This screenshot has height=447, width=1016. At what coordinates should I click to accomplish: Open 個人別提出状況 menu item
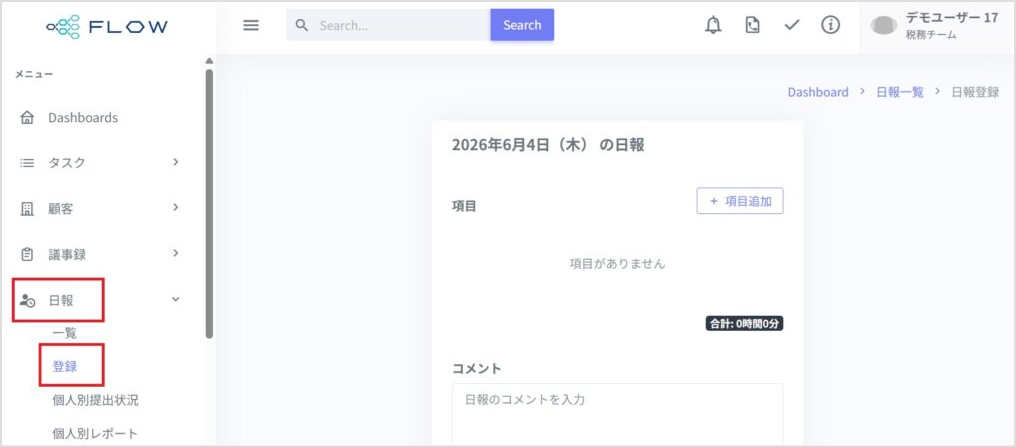tap(95, 400)
